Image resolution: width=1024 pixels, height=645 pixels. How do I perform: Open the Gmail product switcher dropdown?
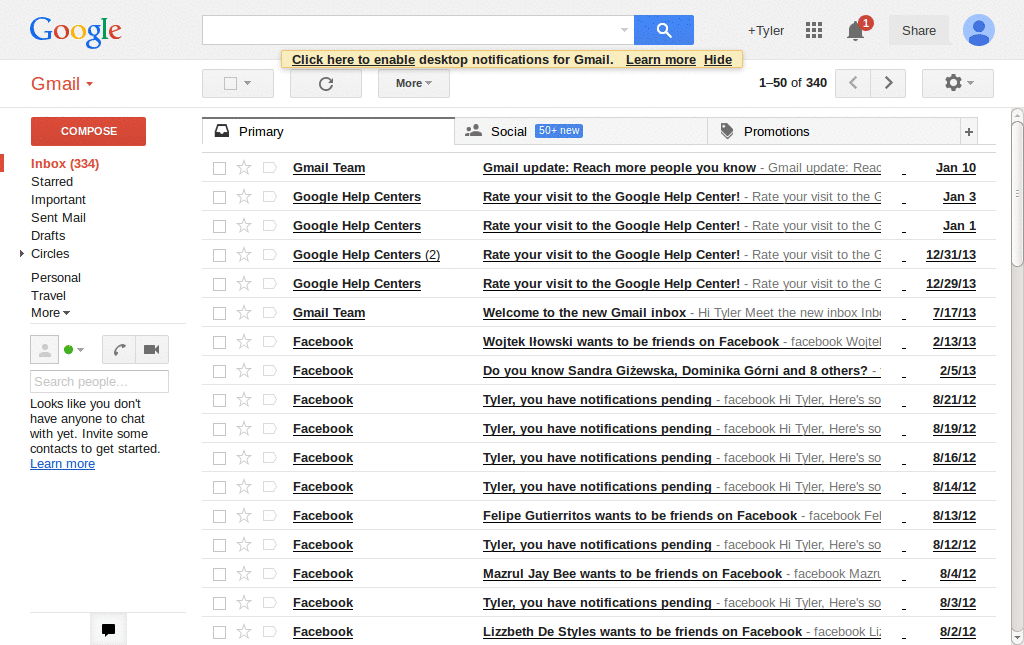pyautogui.click(x=62, y=84)
